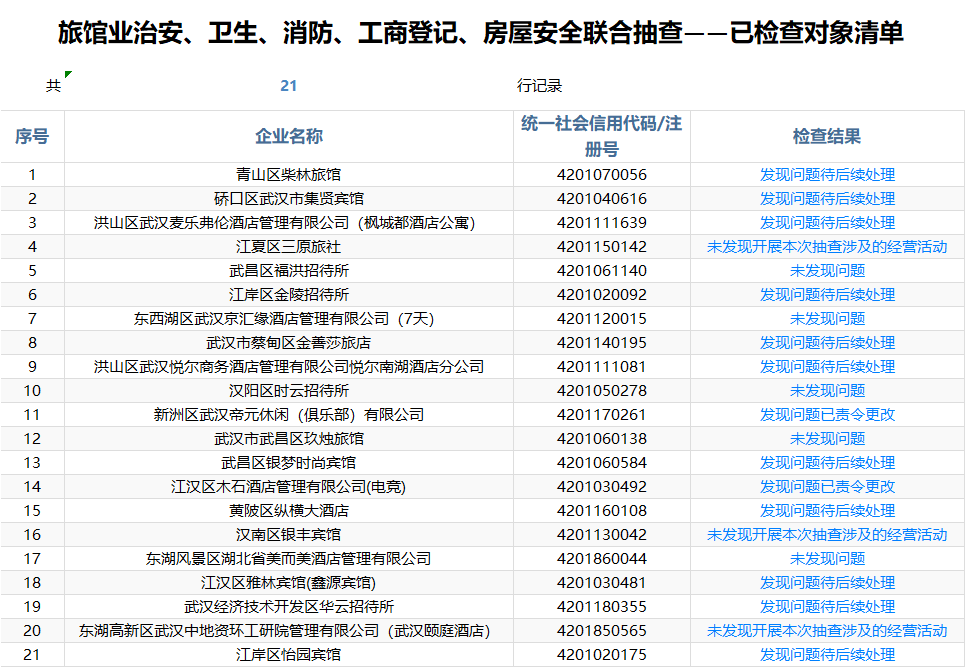The width and height of the screenshot is (965, 667).
Task: Open result link for 武汉市武昌区玖烛旅馆
Action: (x=827, y=439)
